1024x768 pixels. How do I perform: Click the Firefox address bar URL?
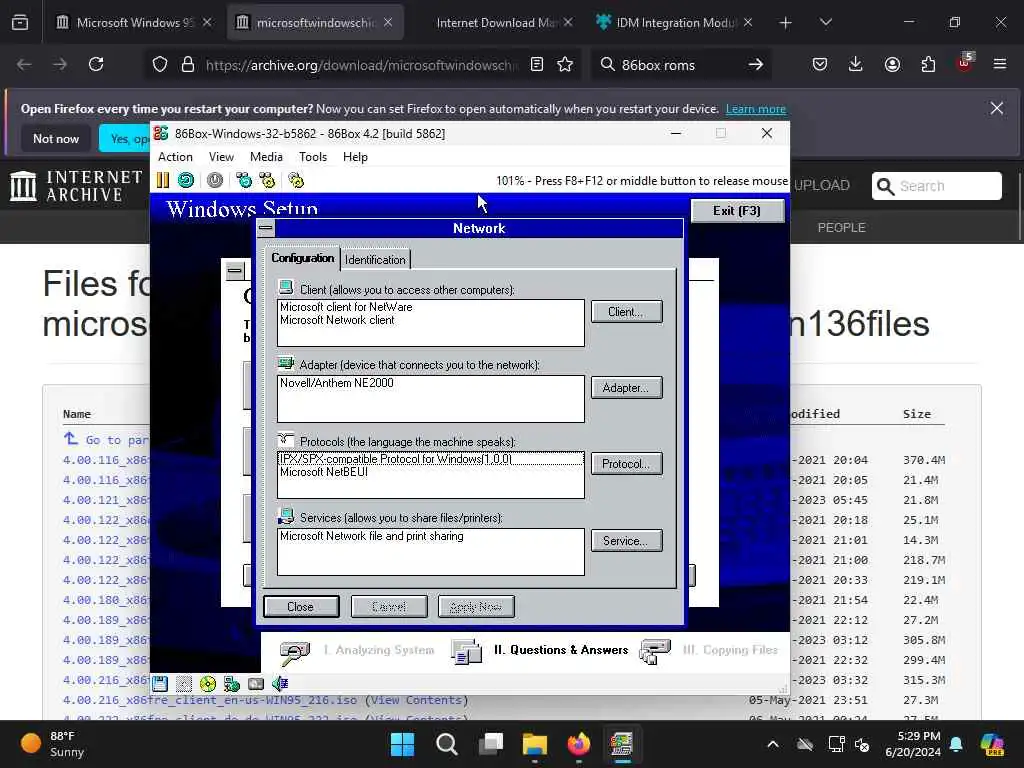click(362, 65)
